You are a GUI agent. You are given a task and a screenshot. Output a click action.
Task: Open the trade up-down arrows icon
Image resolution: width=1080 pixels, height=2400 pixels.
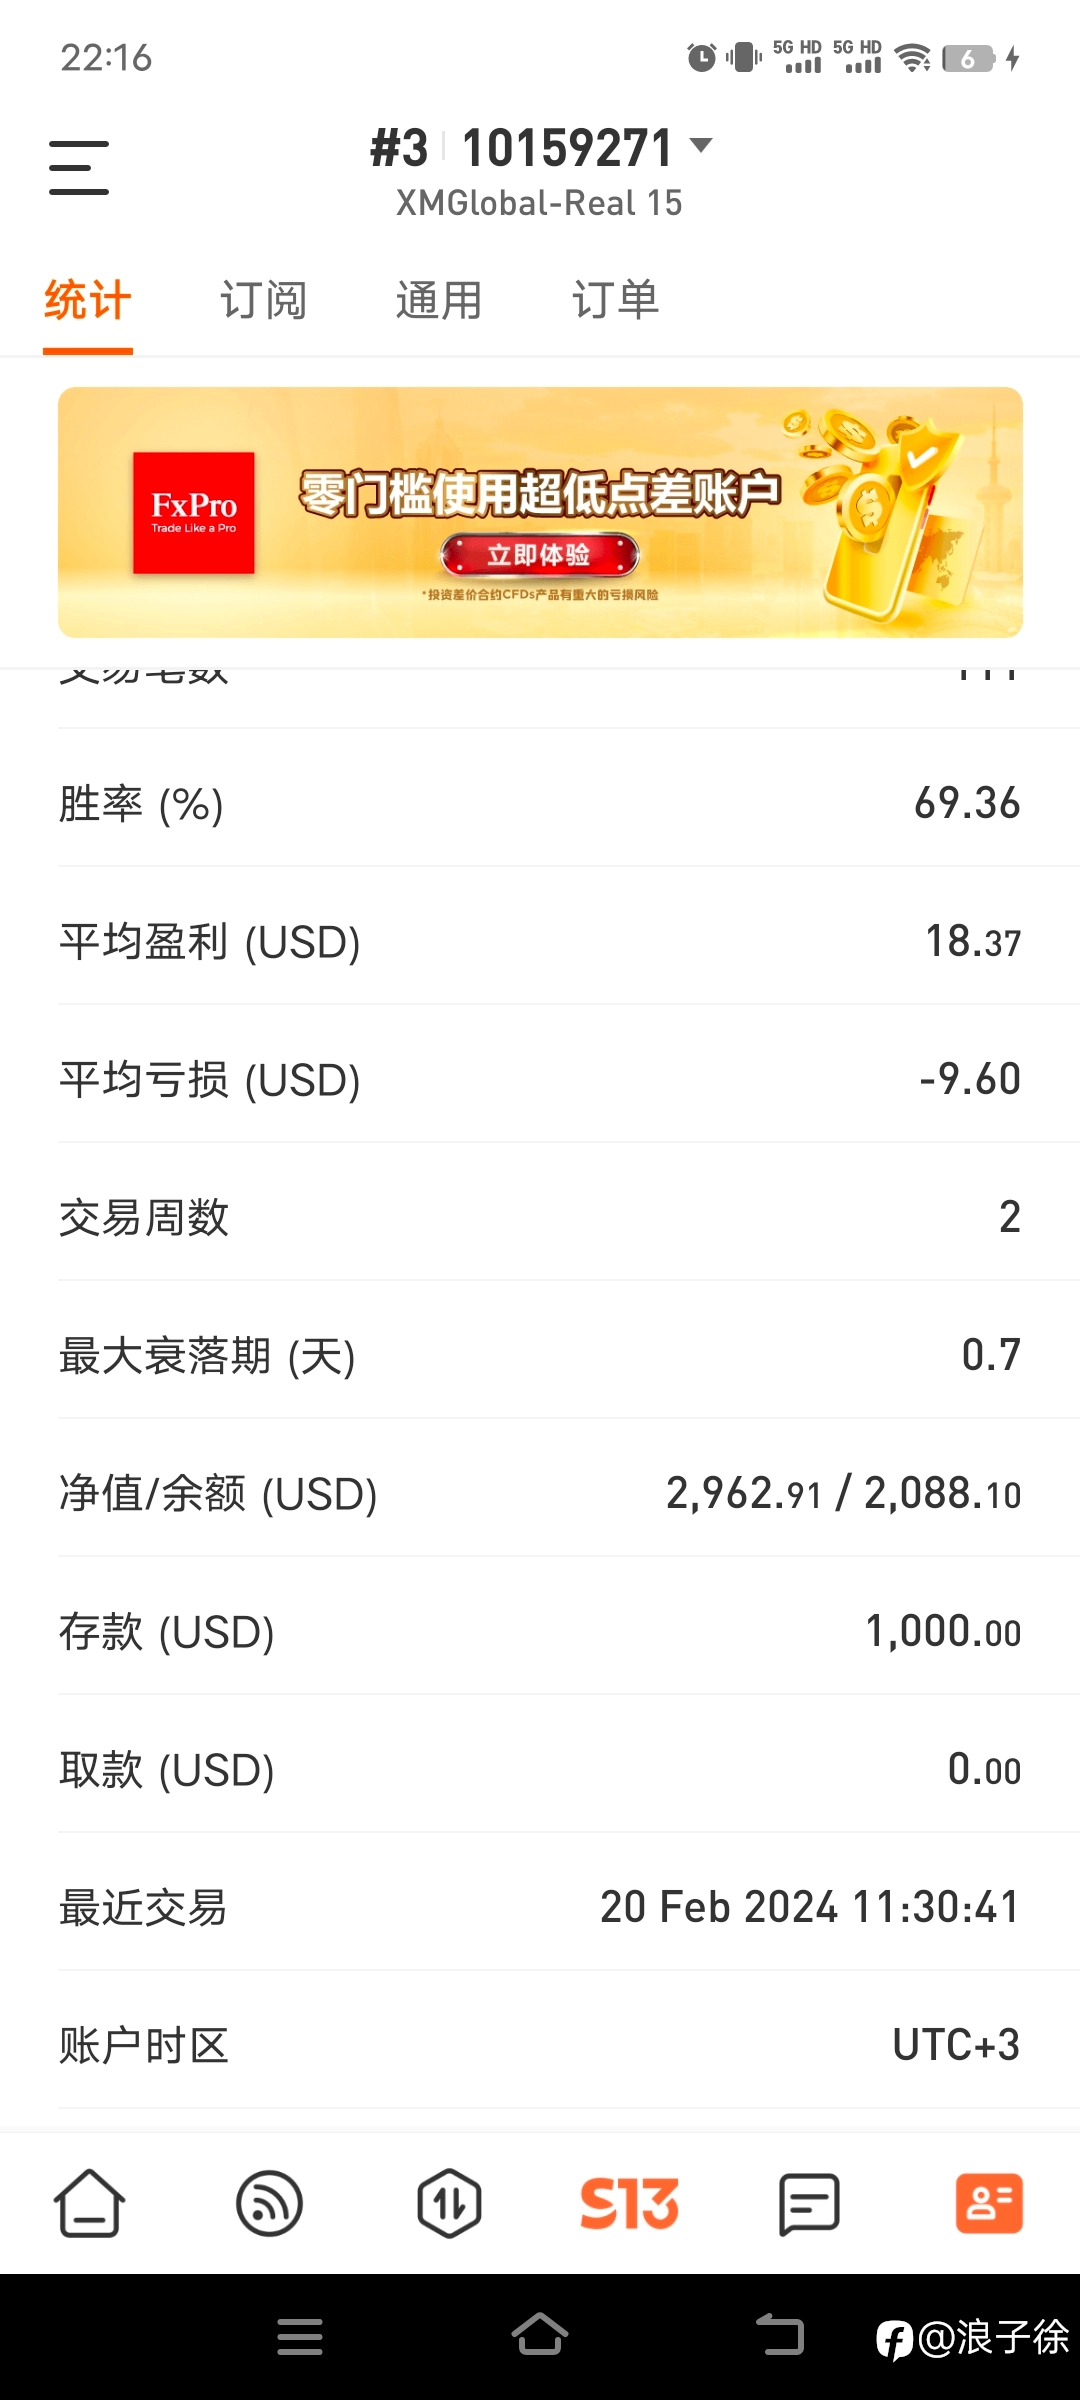click(x=449, y=2203)
